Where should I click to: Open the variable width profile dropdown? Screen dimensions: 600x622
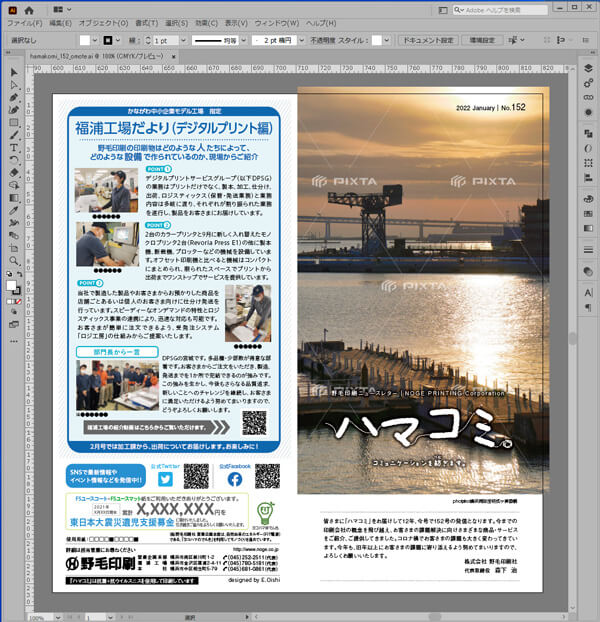[x=244, y=40]
